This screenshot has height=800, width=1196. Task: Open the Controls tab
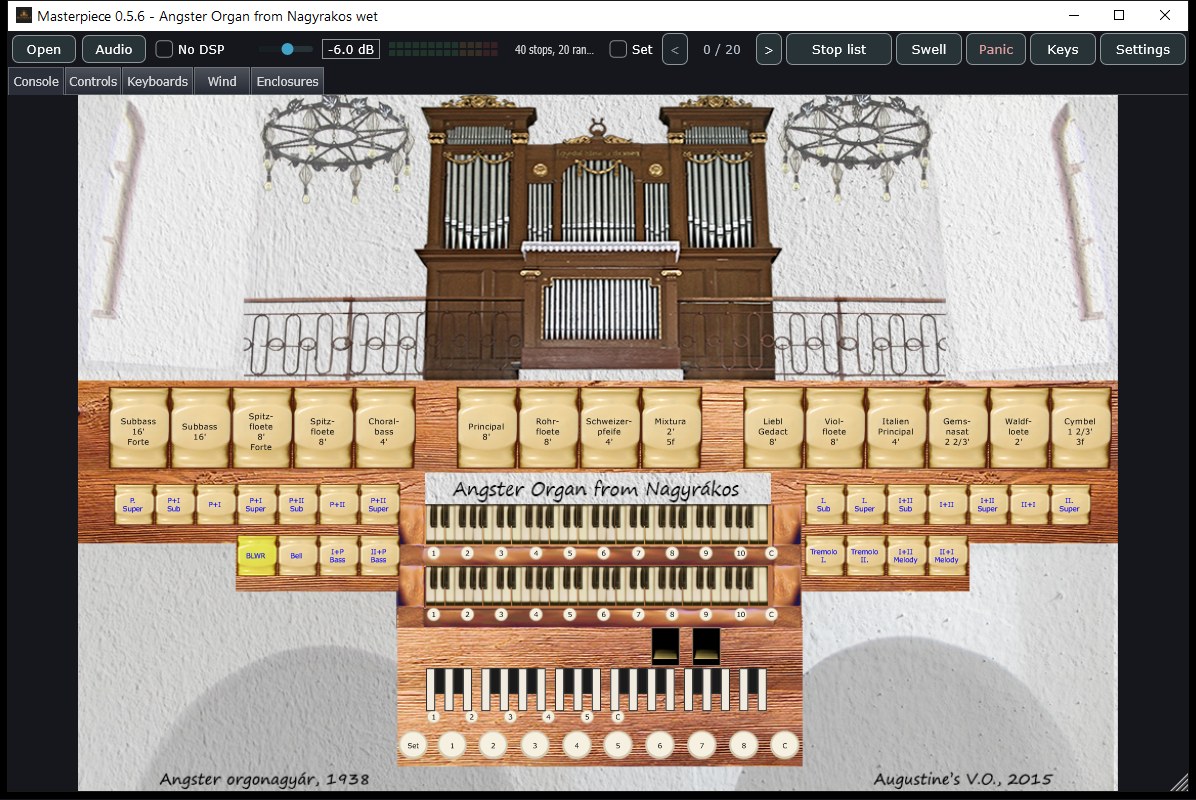[93, 82]
